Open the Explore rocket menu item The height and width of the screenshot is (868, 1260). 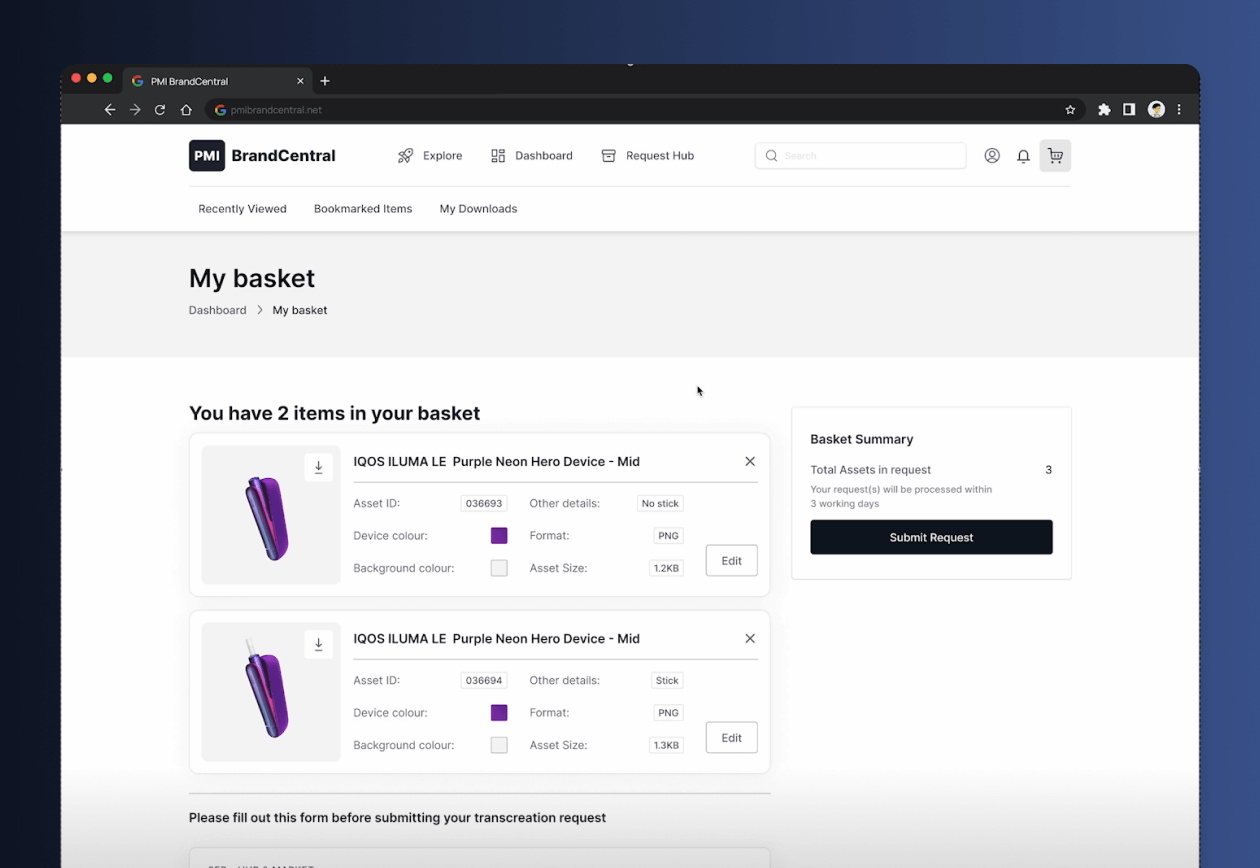[430, 156]
